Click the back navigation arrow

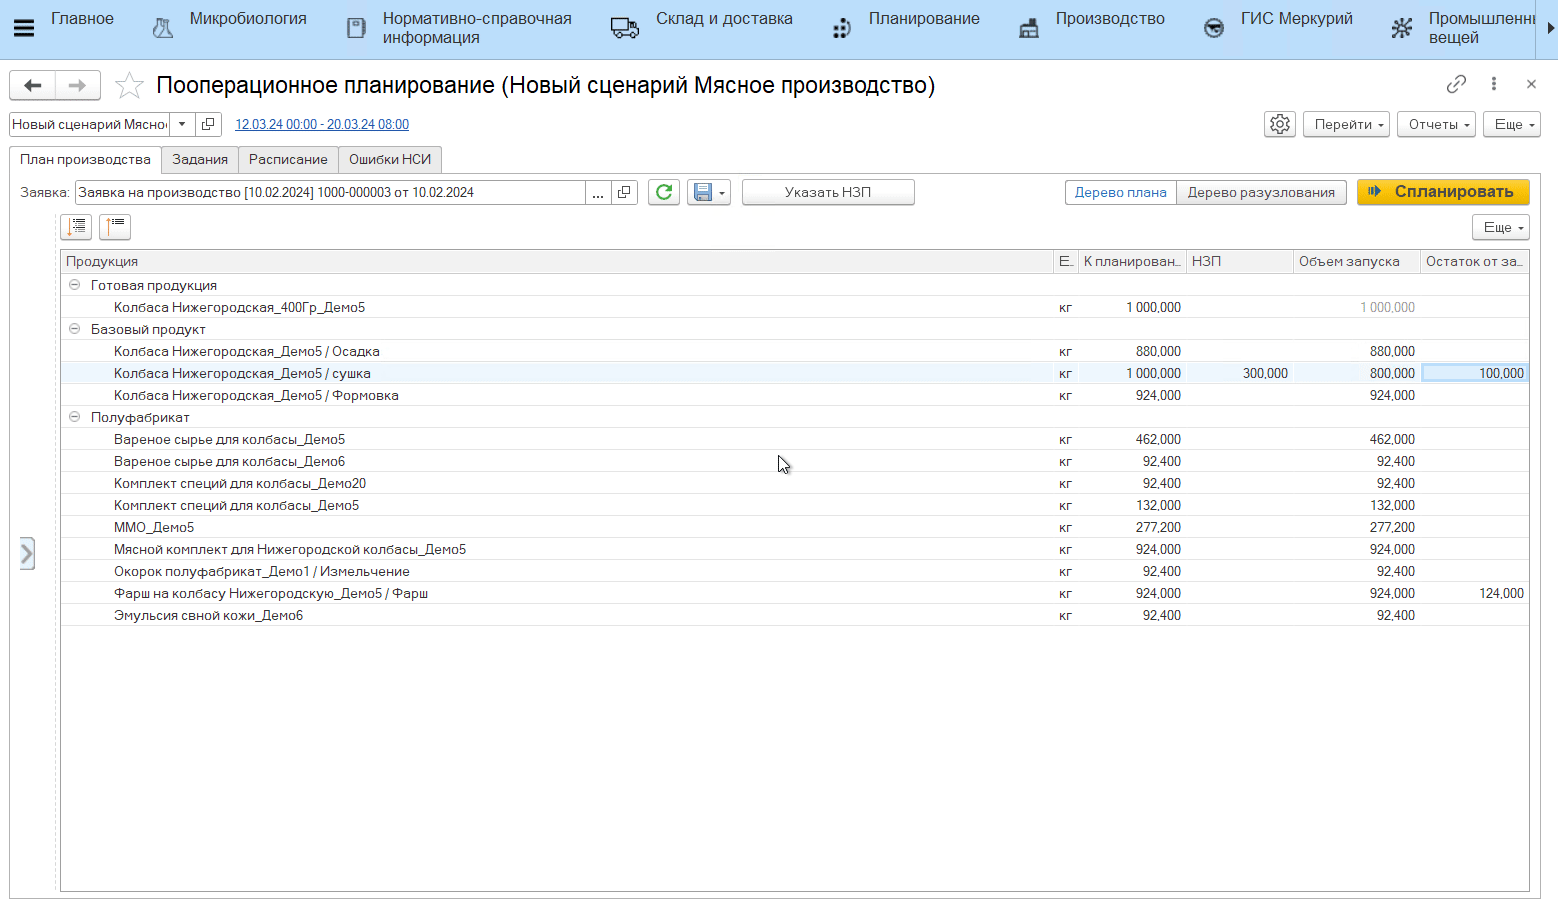click(x=33, y=86)
